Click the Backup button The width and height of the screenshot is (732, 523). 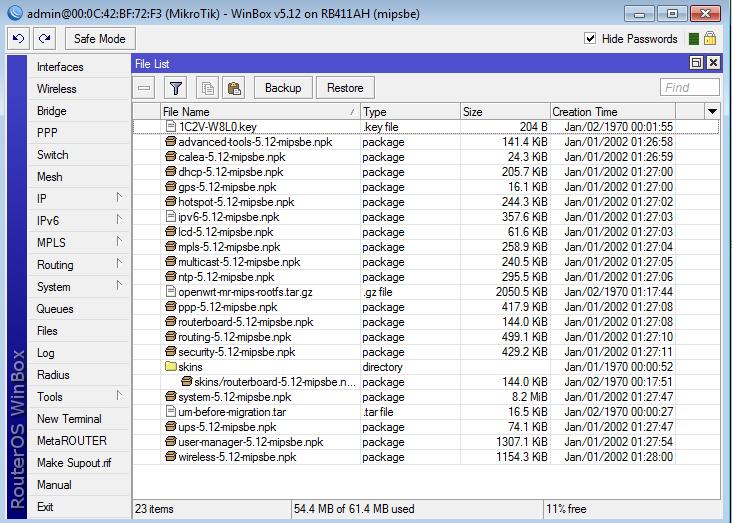point(283,88)
